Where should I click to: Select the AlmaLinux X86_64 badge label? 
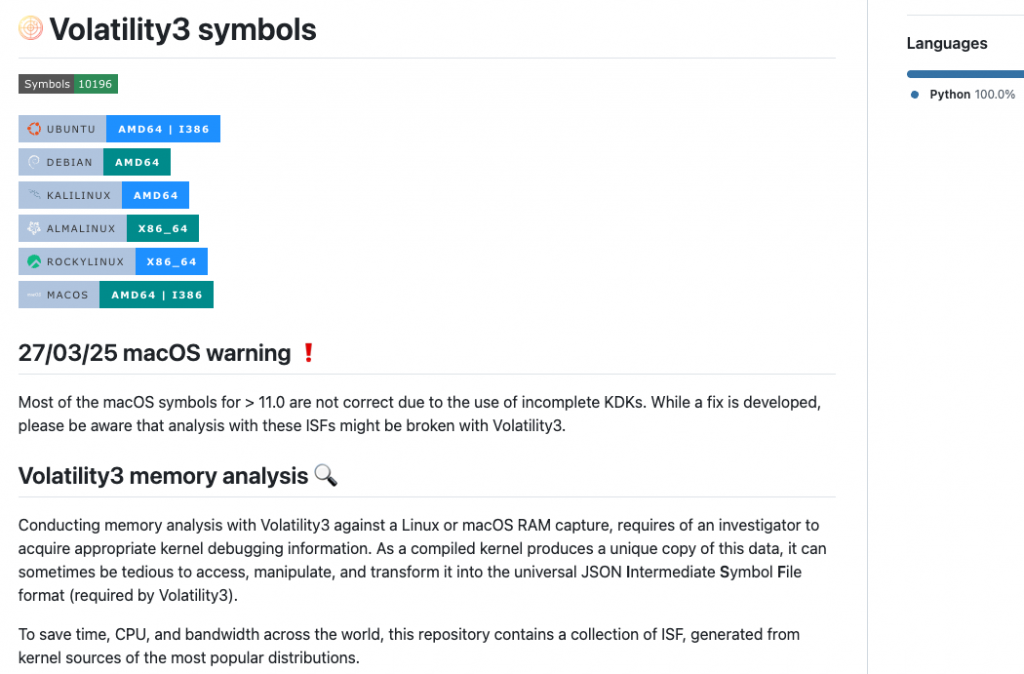(163, 228)
